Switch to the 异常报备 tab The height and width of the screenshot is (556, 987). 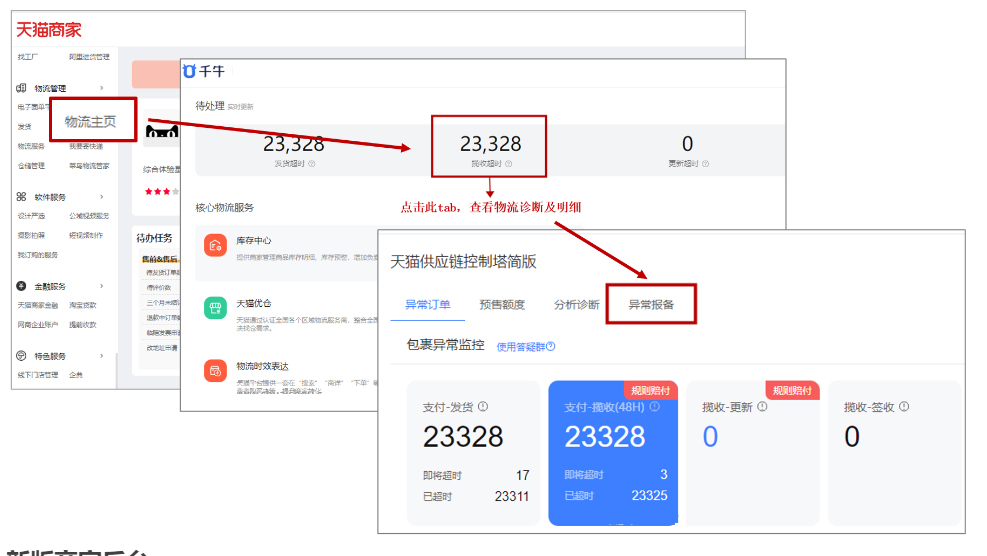(650, 304)
